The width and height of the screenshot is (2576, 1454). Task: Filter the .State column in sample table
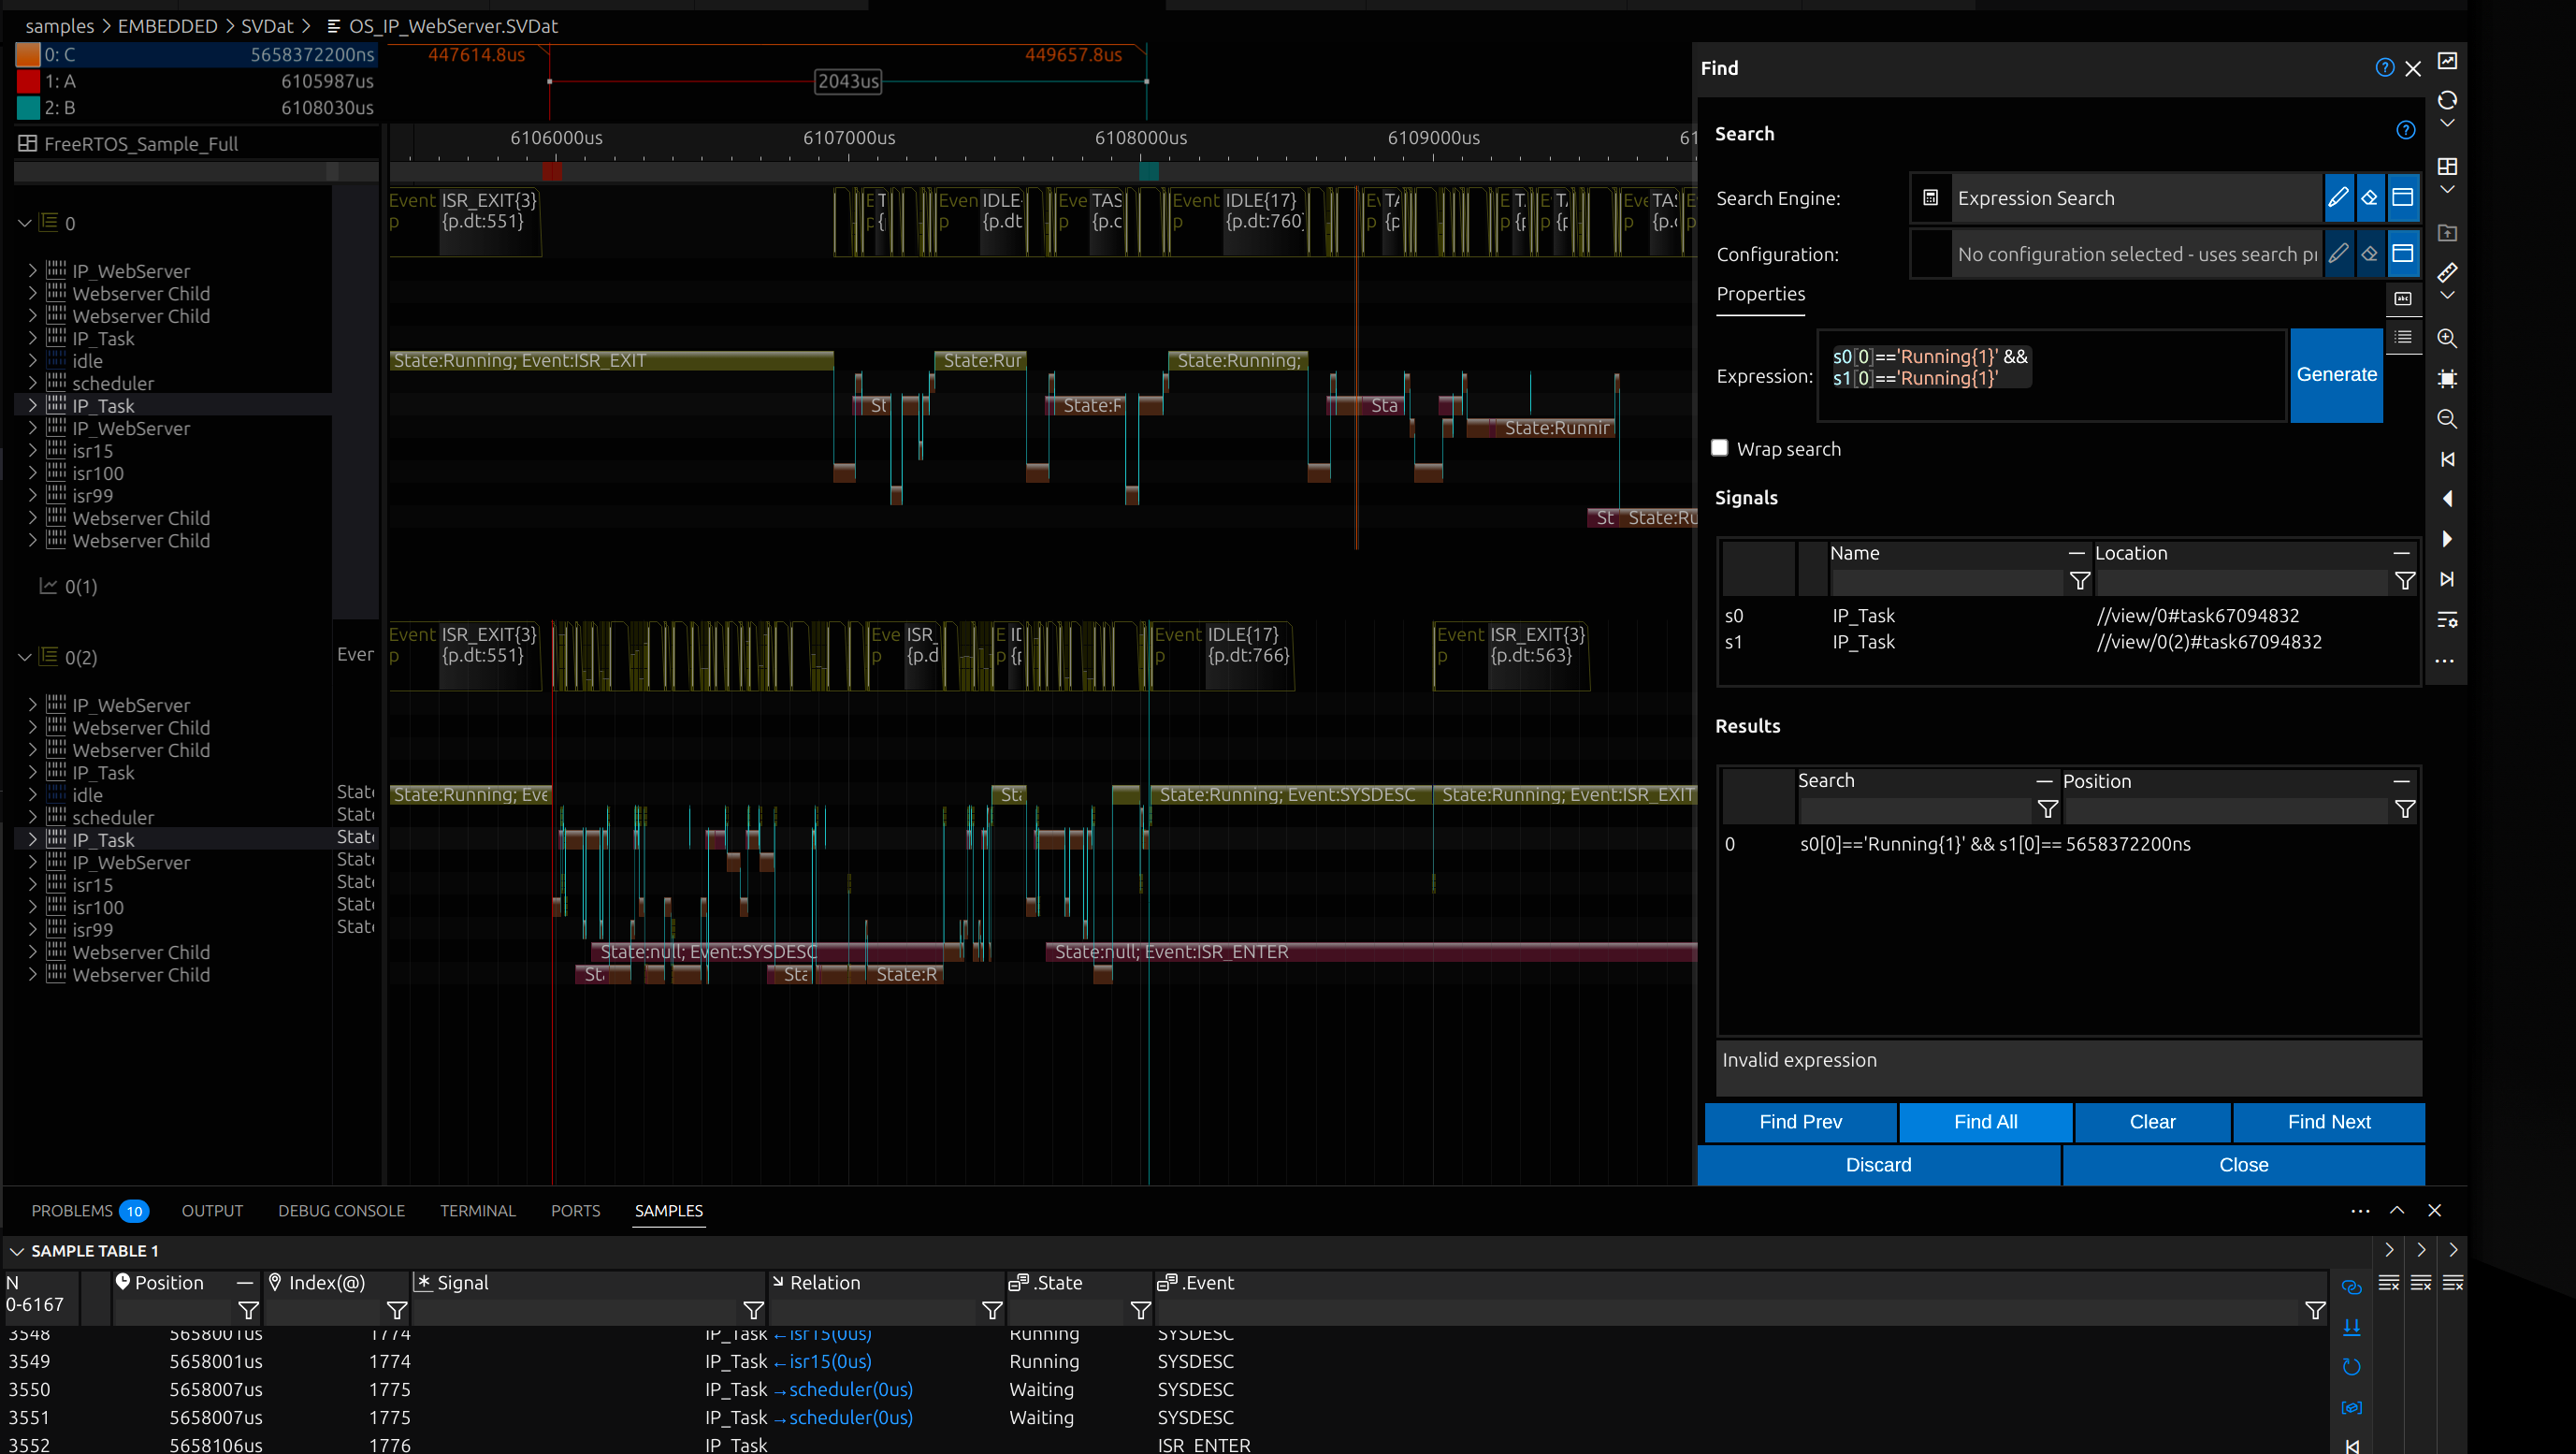(1139, 1310)
